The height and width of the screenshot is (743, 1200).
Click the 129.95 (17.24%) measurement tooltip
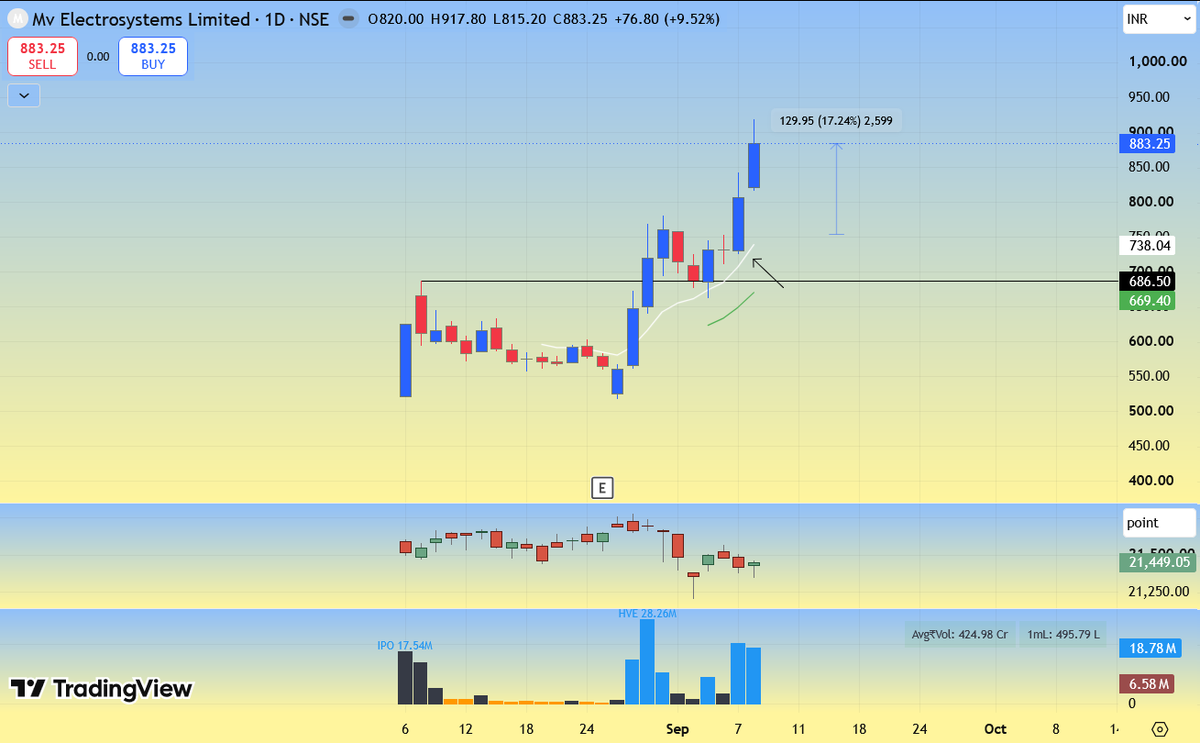(x=836, y=120)
